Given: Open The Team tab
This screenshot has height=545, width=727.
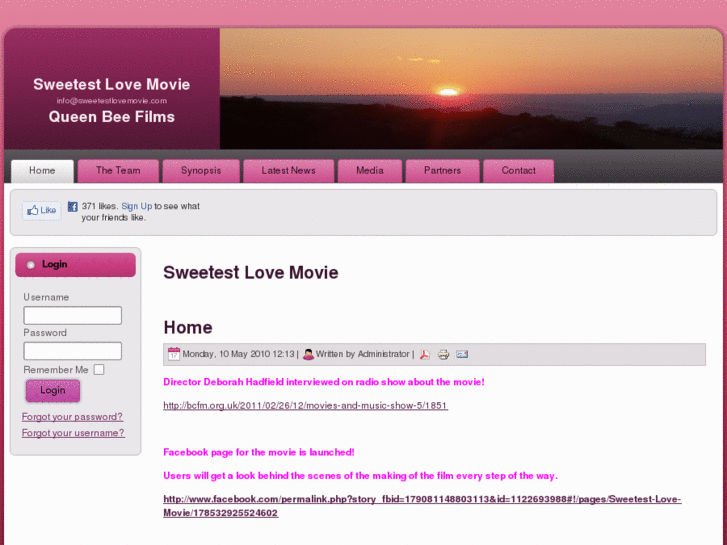Looking at the screenshot, I should [x=118, y=171].
